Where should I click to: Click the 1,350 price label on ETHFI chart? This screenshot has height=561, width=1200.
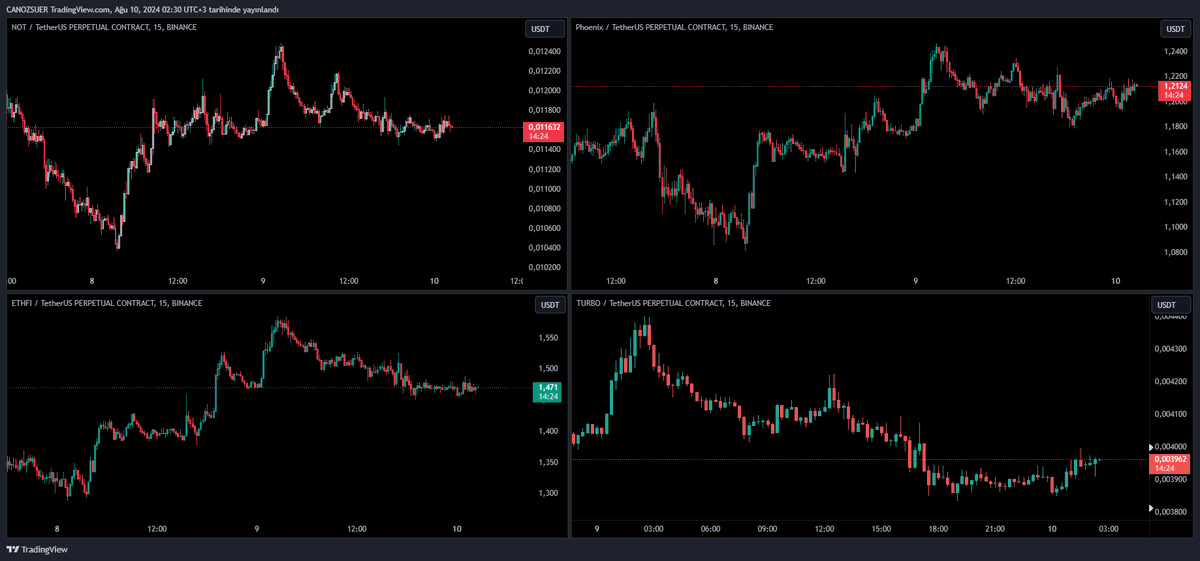(x=548, y=462)
